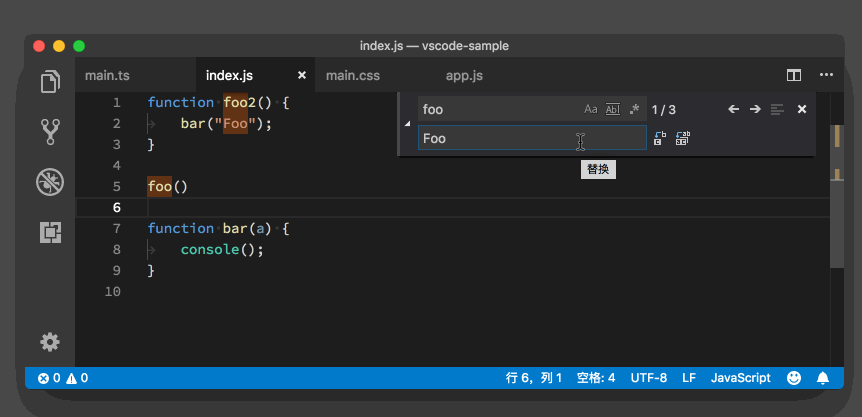Change the LF end of line sequence

689,378
